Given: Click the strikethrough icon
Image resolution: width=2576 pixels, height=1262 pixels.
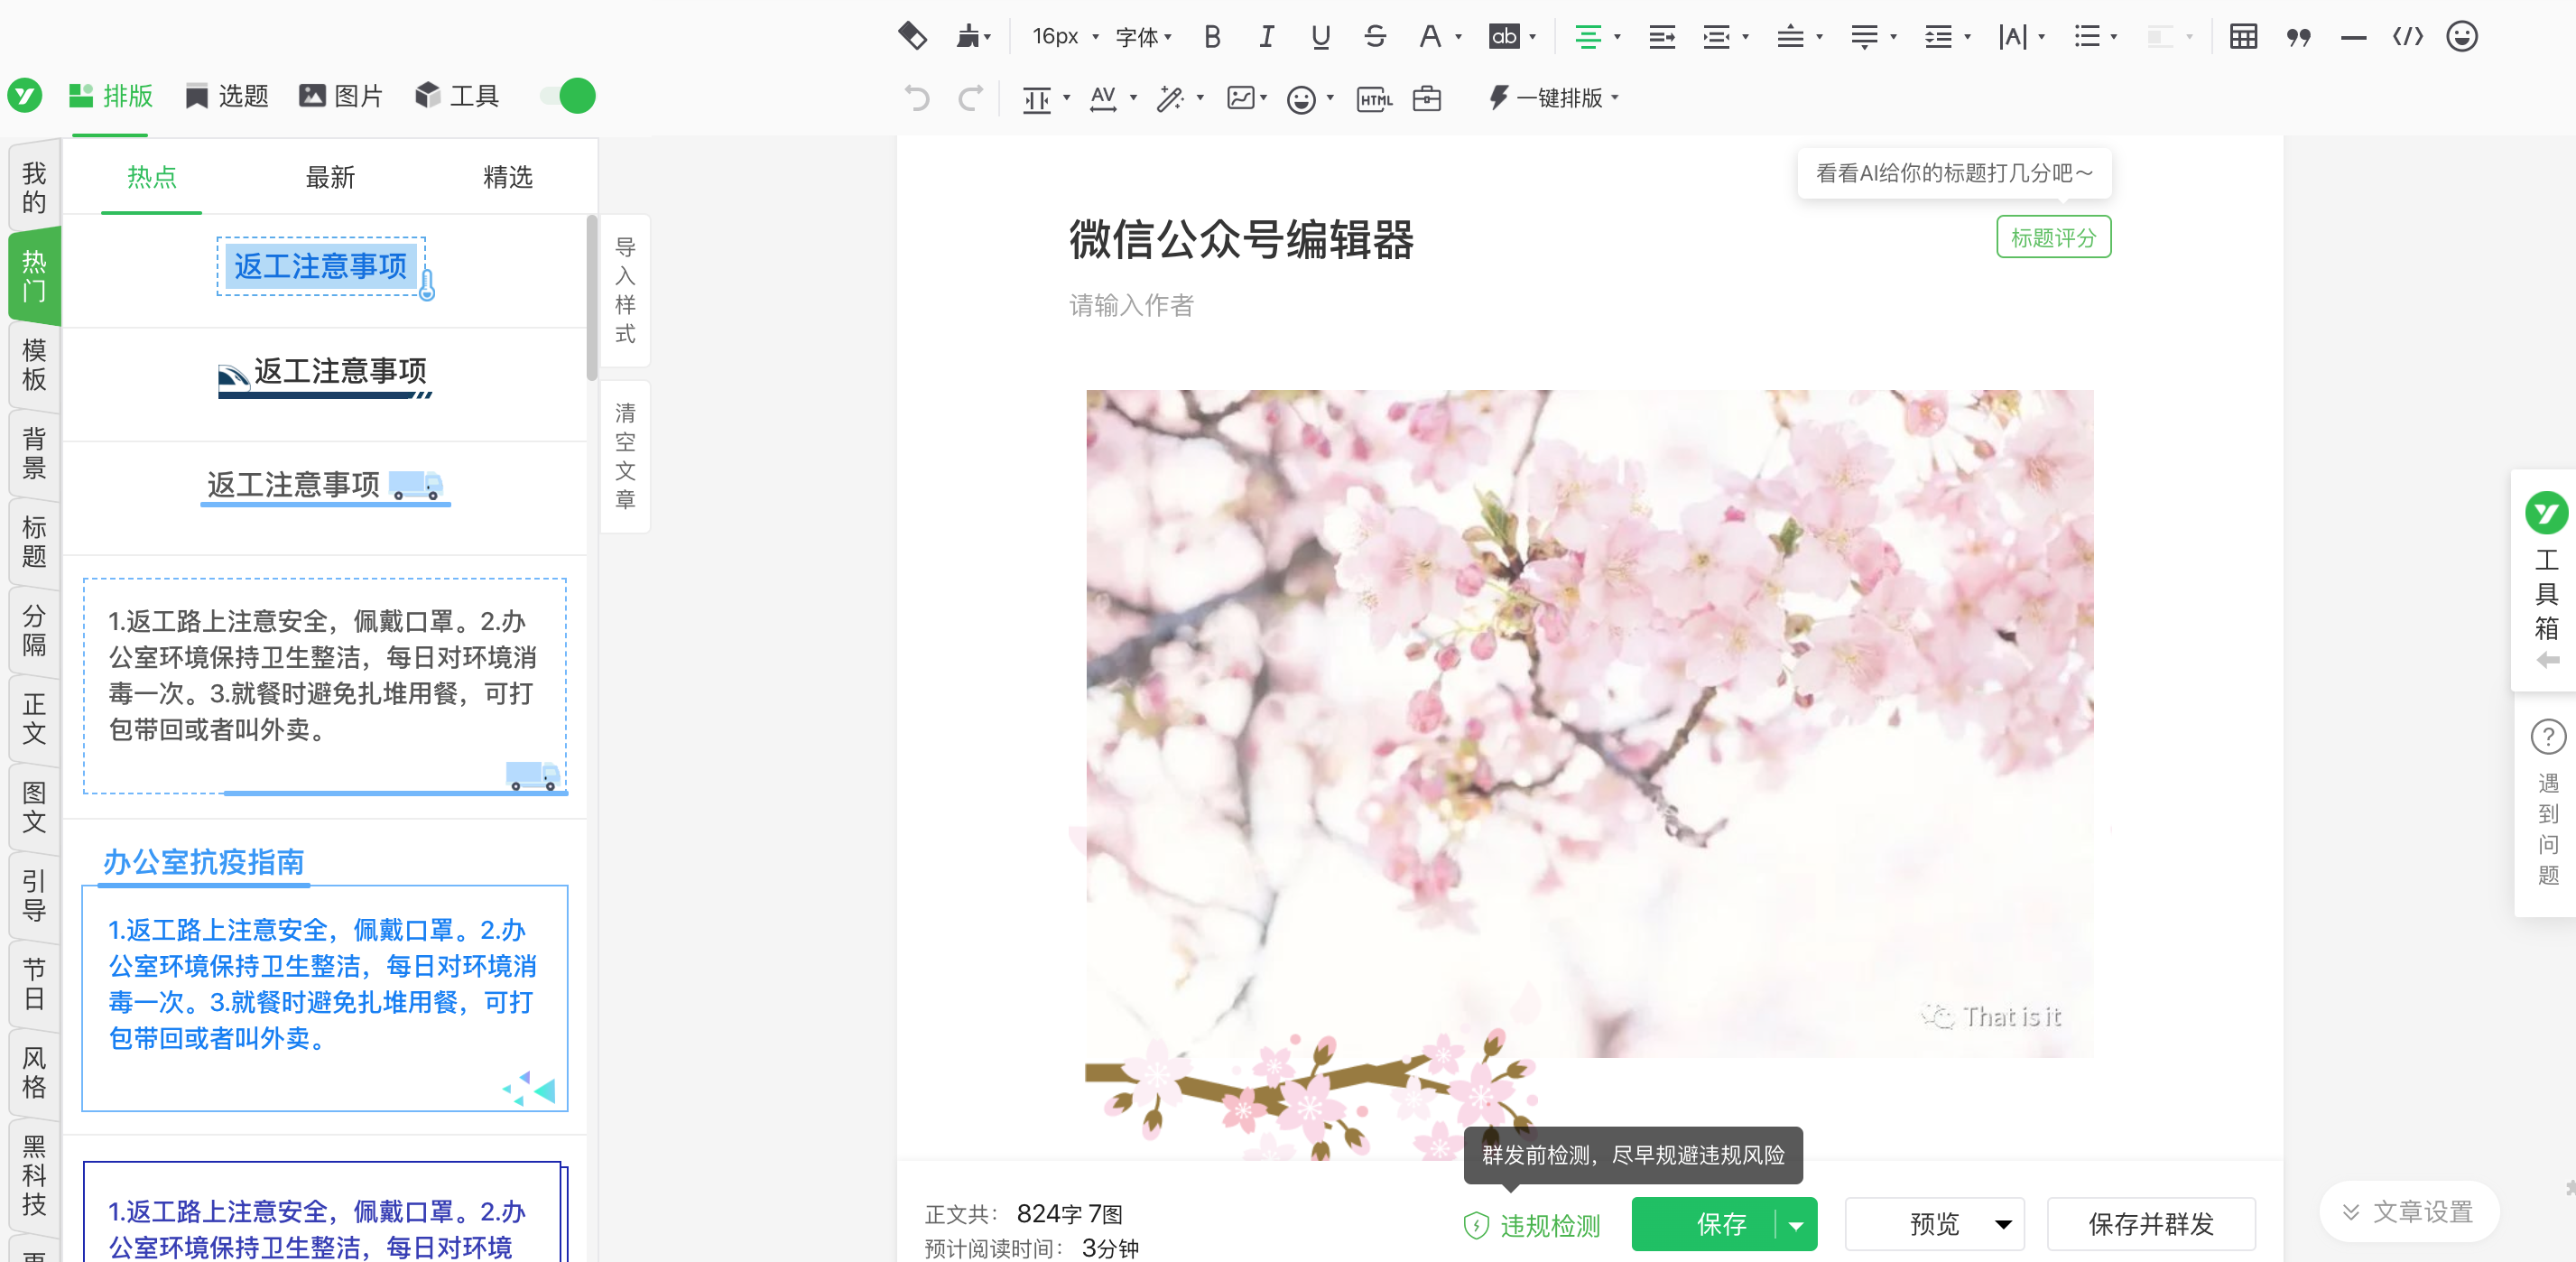Looking at the screenshot, I should [x=1375, y=37].
